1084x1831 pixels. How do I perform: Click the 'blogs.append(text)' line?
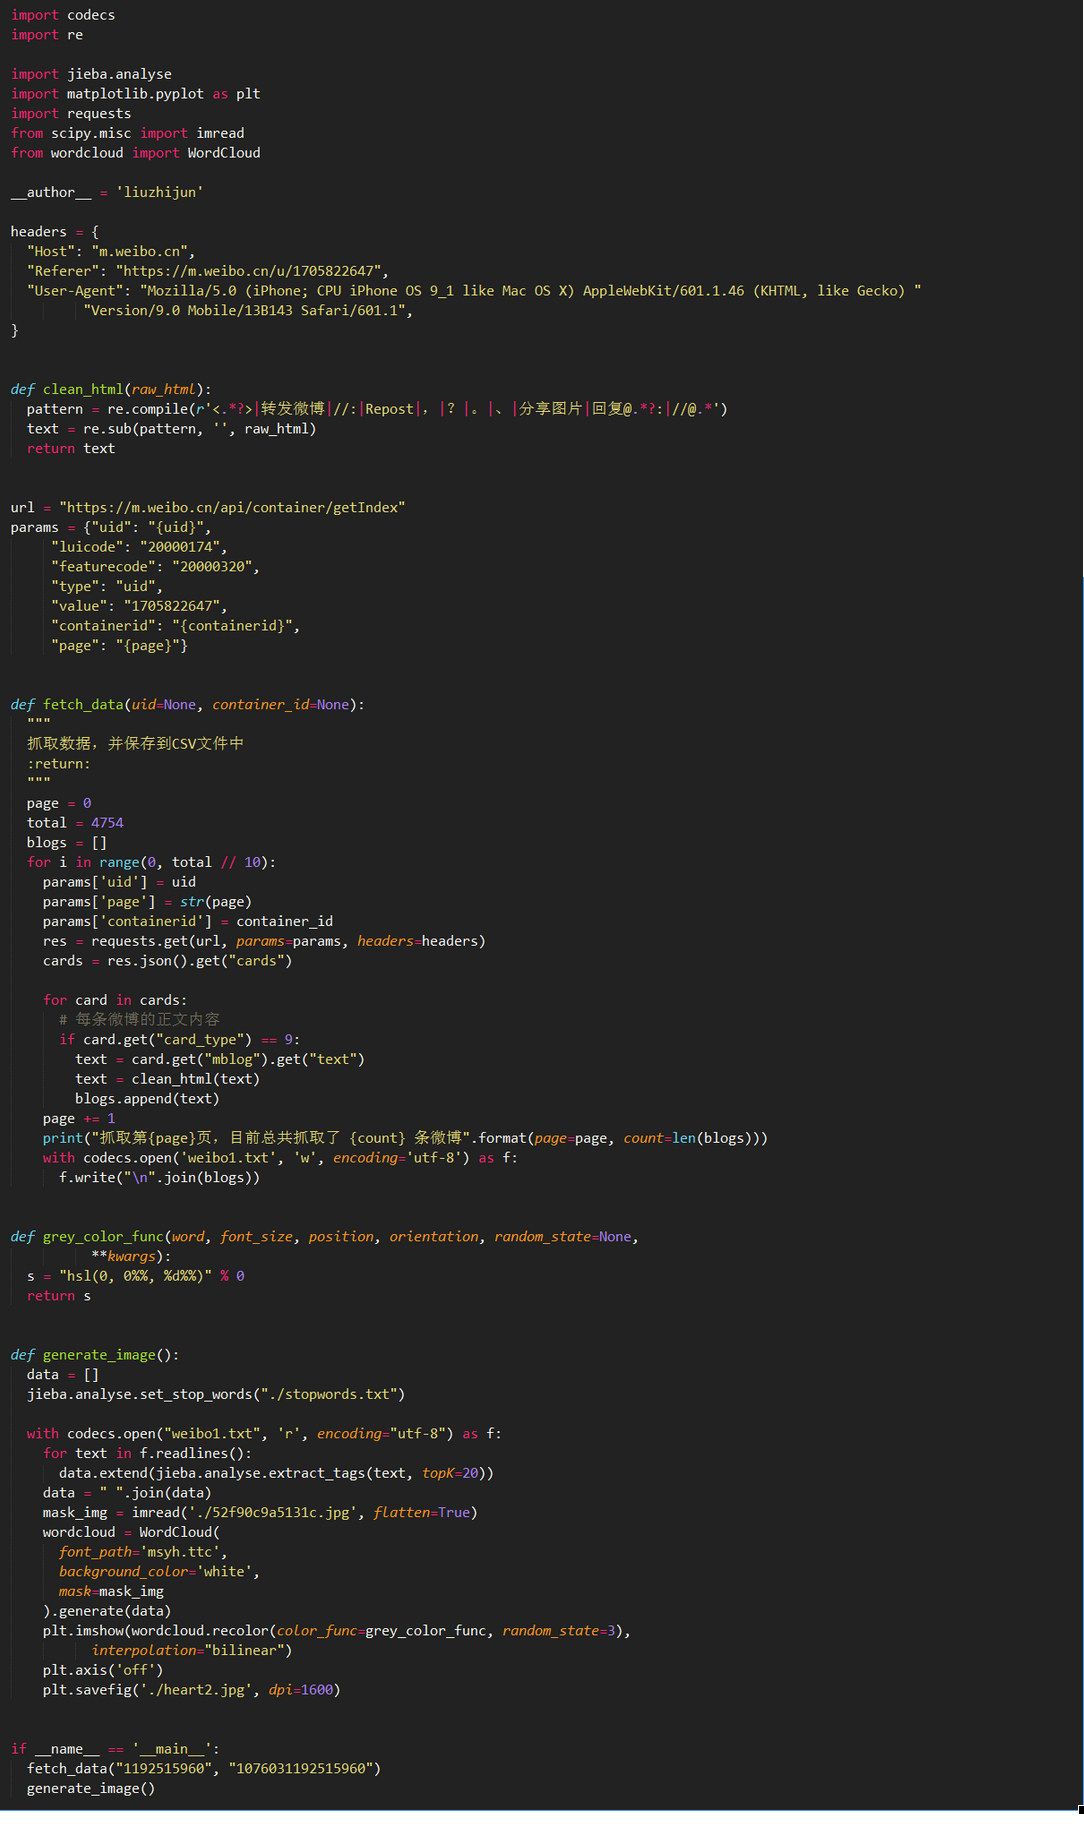[147, 1099]
